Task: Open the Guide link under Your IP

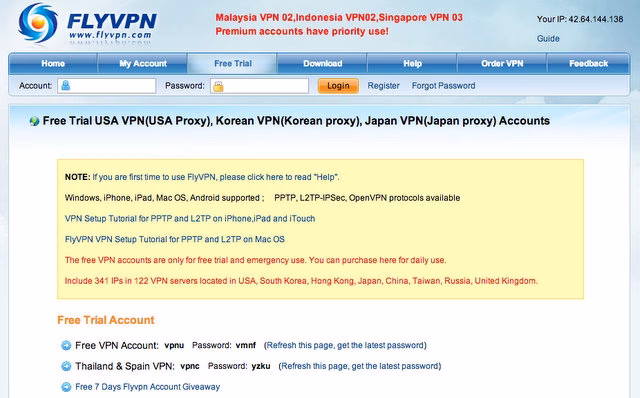Action: [x=548, y=38]
